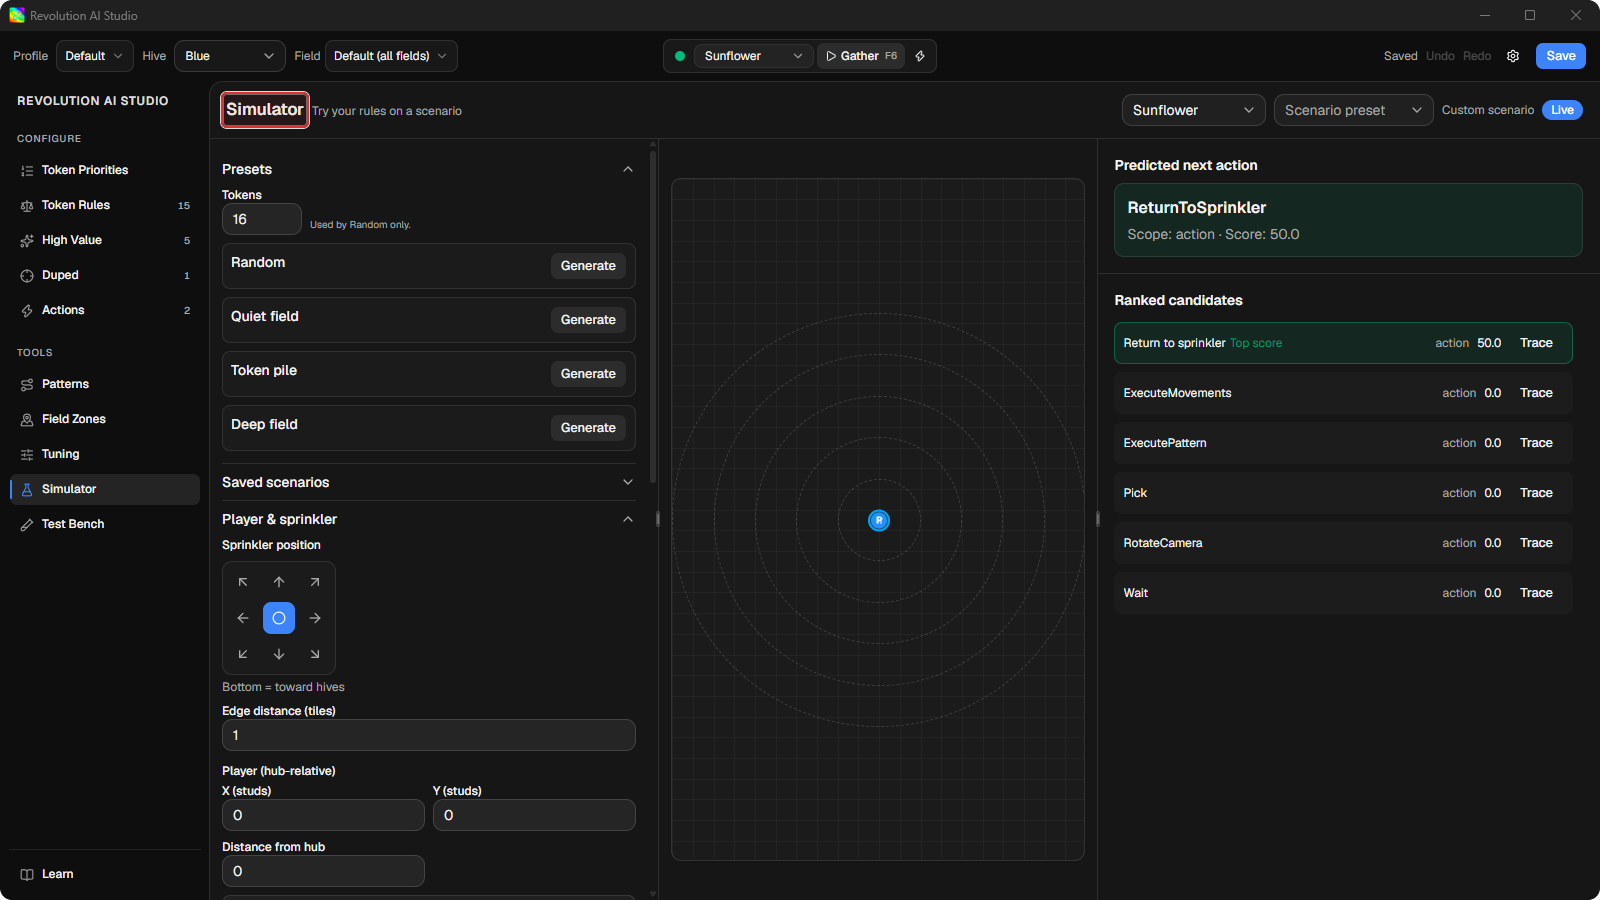Open the Hive Blue dropdown
The height and width of the screenshot is (900, 1600).
(x=230, y=56)
